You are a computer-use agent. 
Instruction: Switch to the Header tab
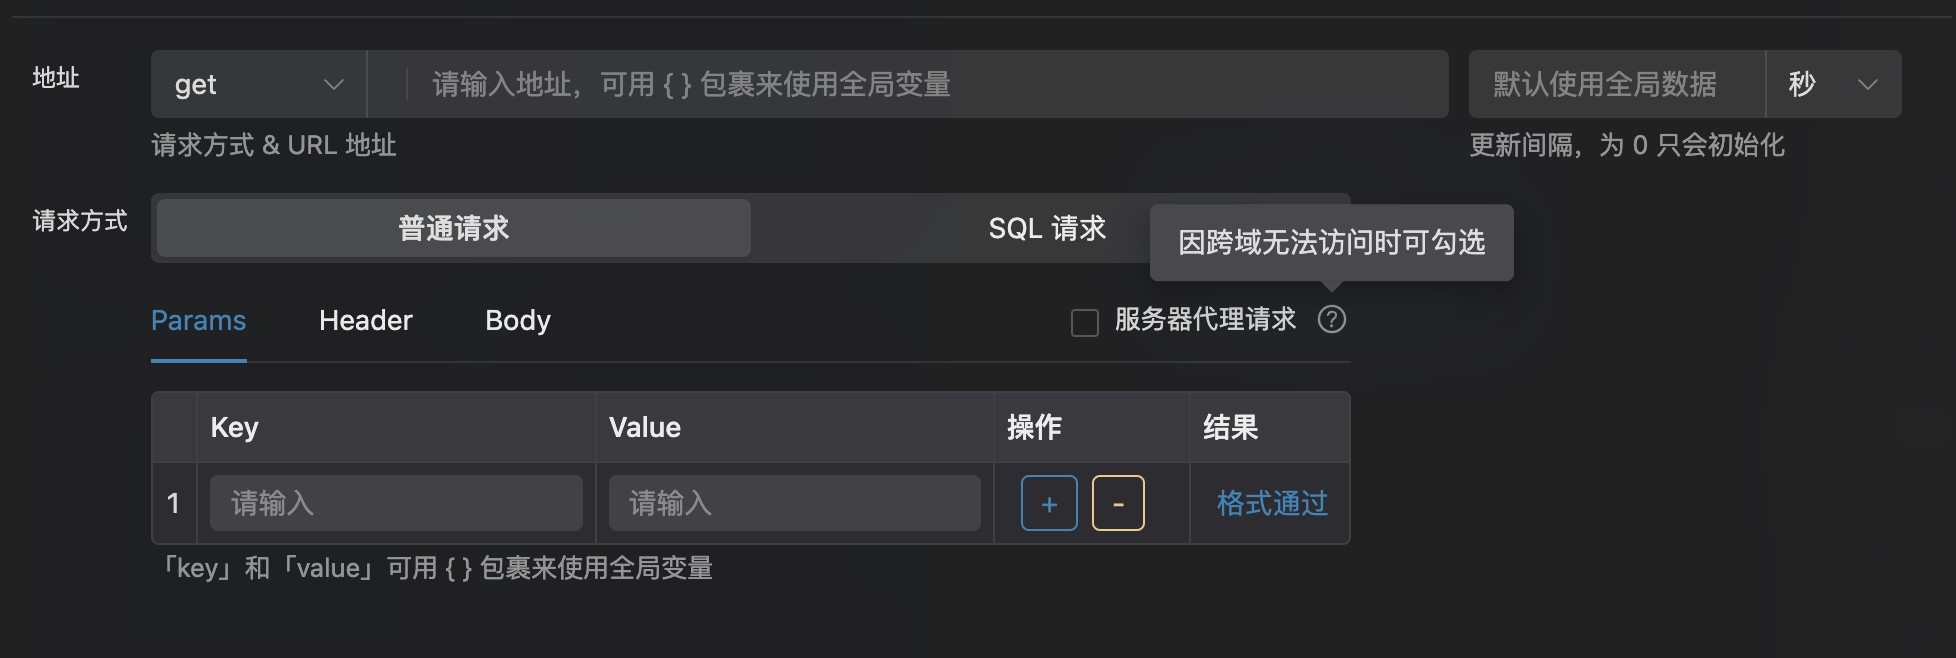[x=365, y=321]
